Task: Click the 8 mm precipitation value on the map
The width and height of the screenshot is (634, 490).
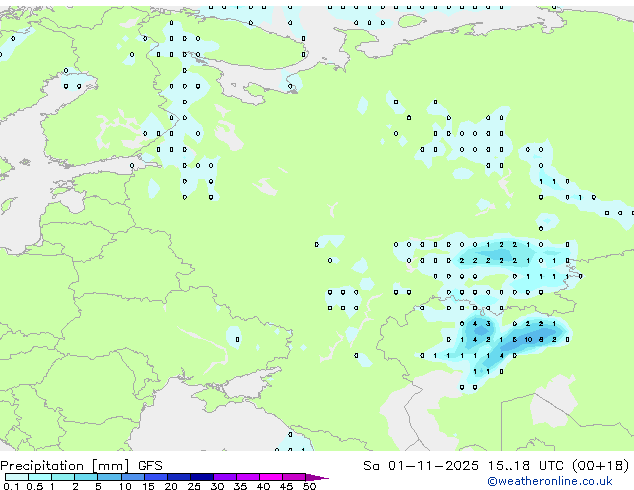Action: click(x=541, y=340)
